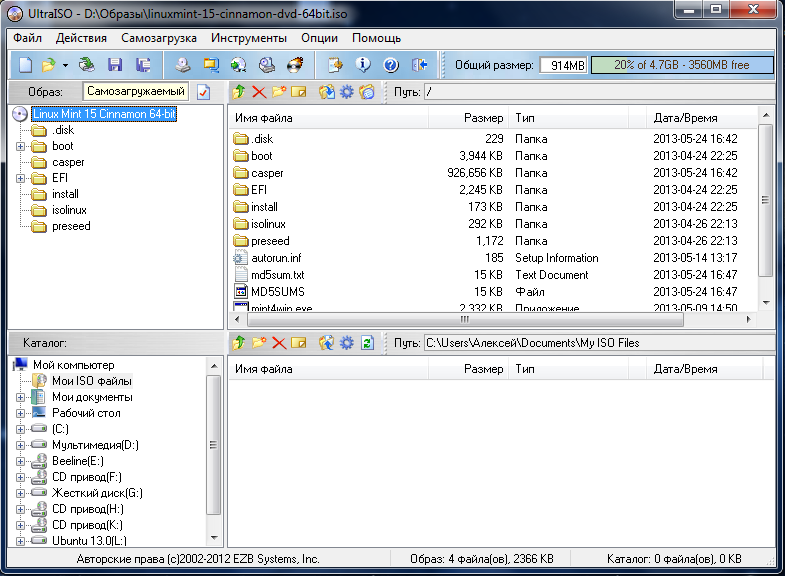Click the Compress ISO disc icon
785x576 pixels.
[x=267, y=65]
